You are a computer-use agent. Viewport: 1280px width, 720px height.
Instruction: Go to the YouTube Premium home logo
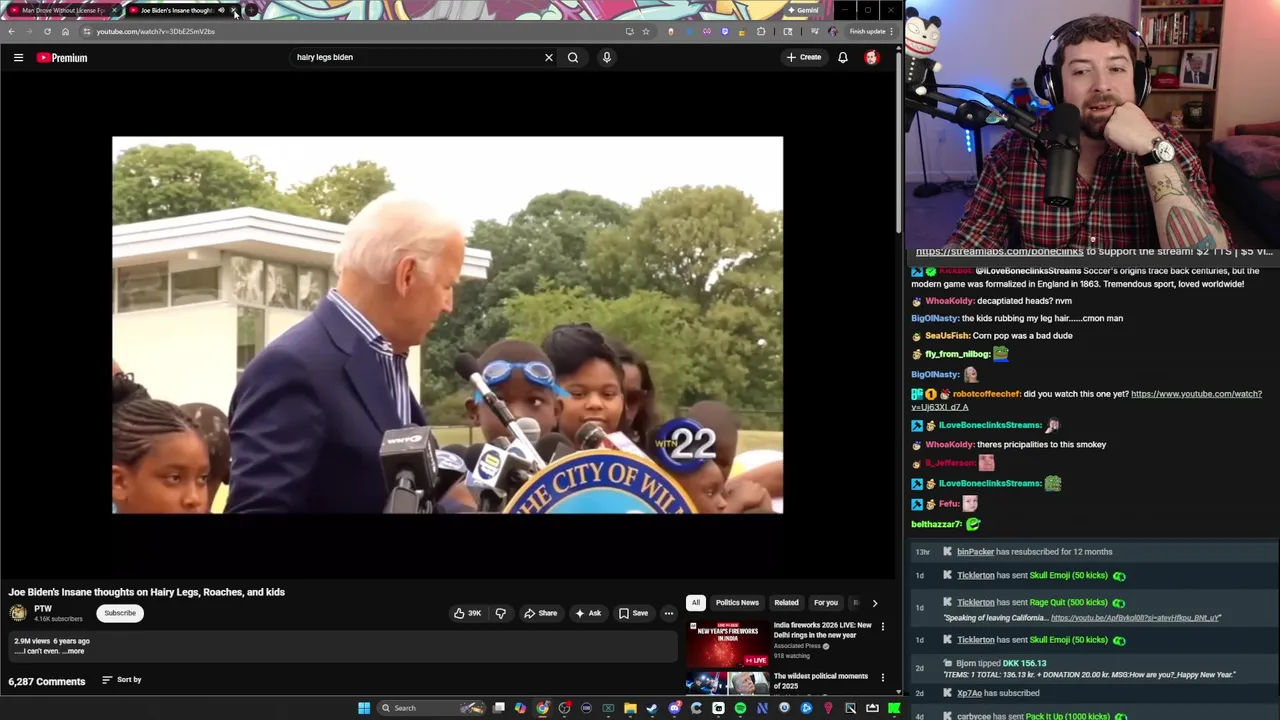63,58
